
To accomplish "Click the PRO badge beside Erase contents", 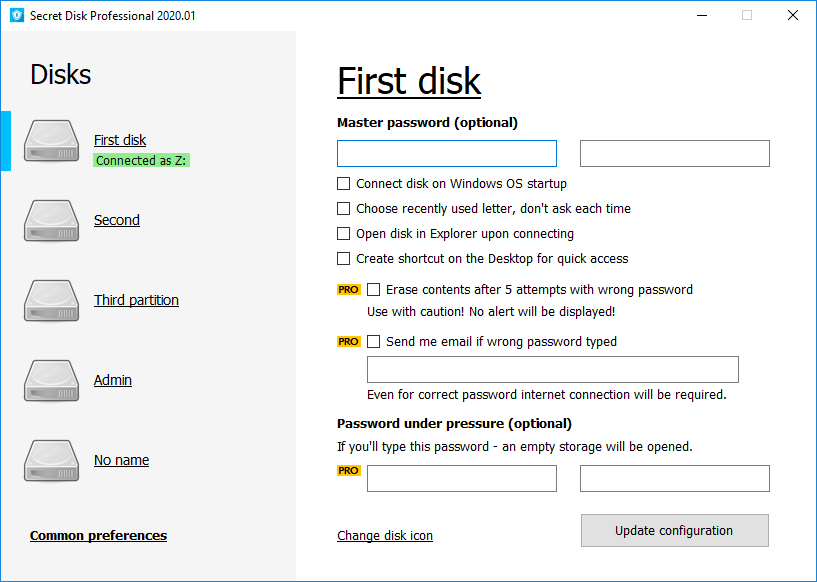I will click(348, 290).
